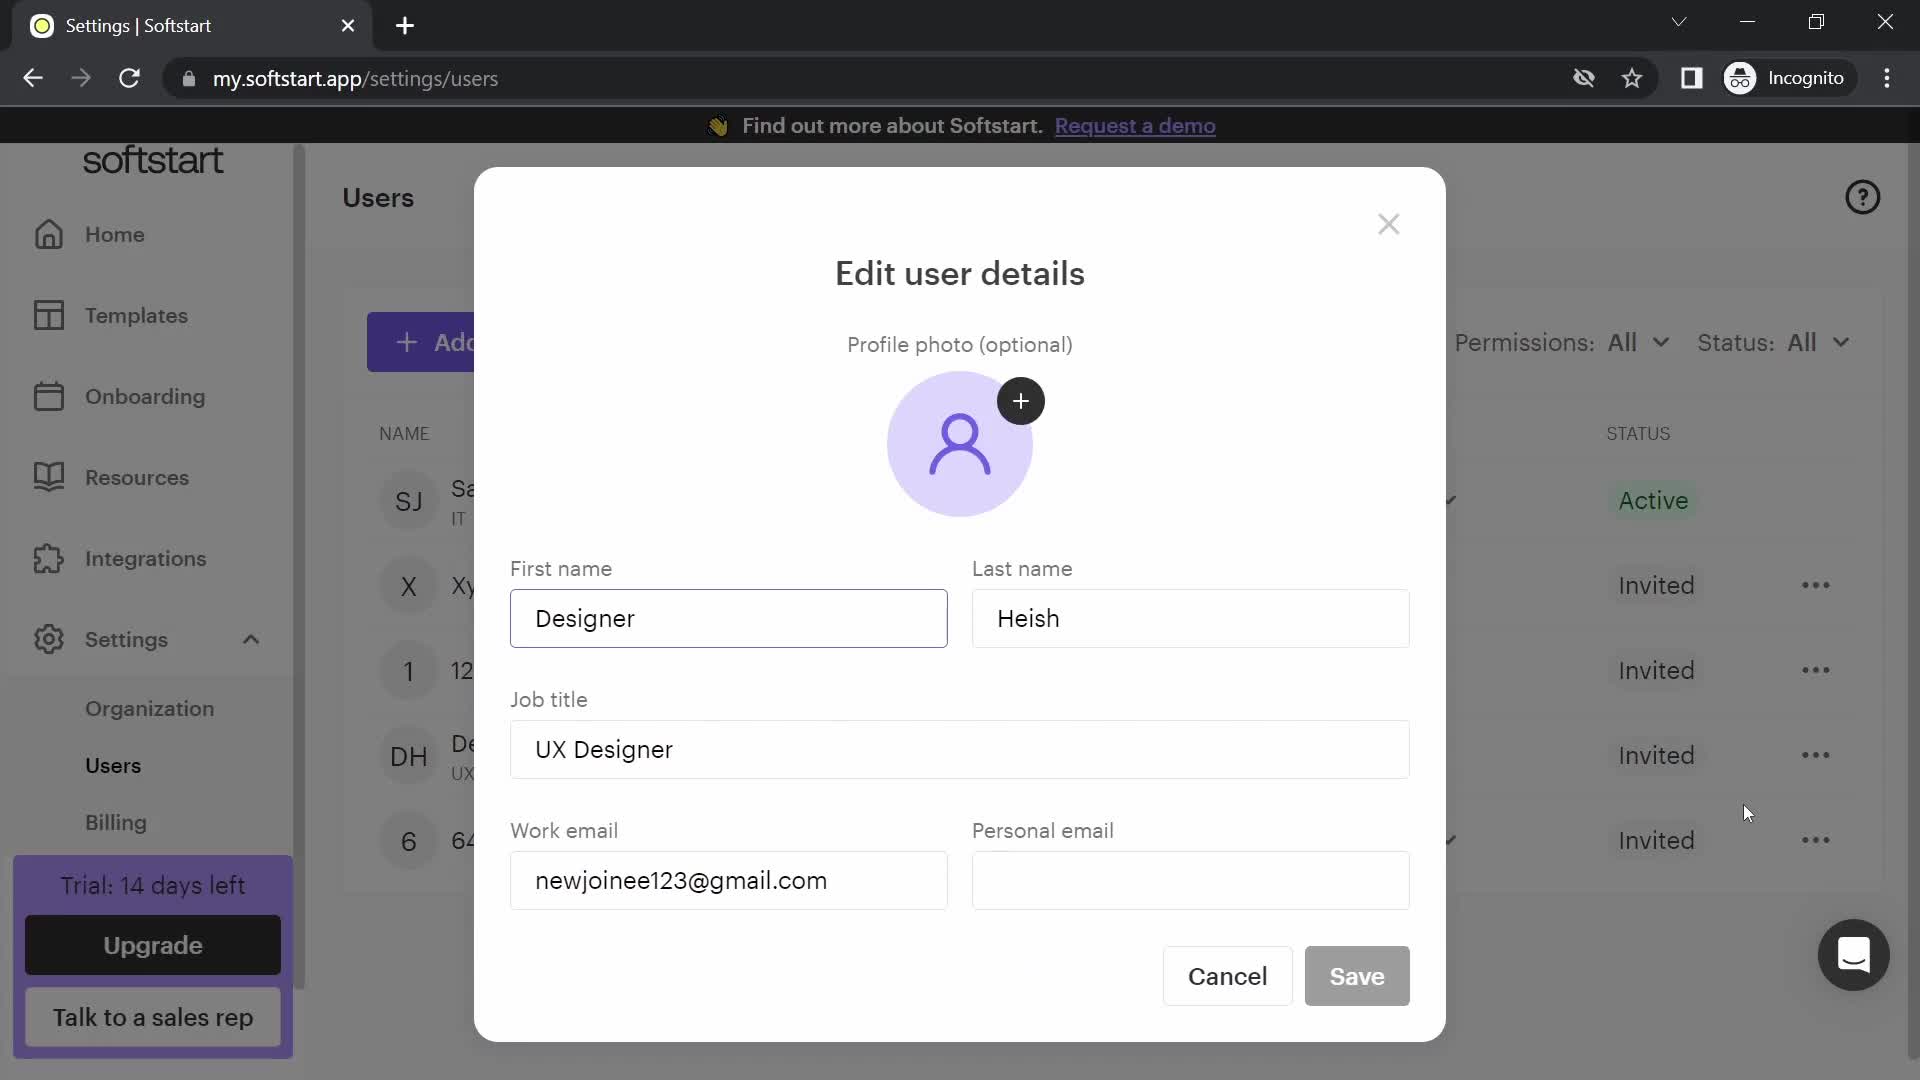The image size is (1920, 1080).
Task: Navigate to Onboarding settings
Action: [x=144, y=397]
